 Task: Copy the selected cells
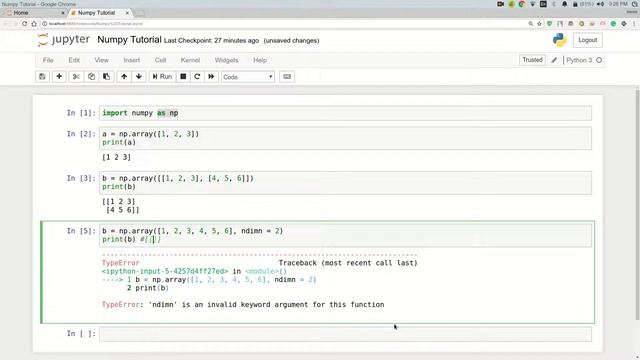91,77
